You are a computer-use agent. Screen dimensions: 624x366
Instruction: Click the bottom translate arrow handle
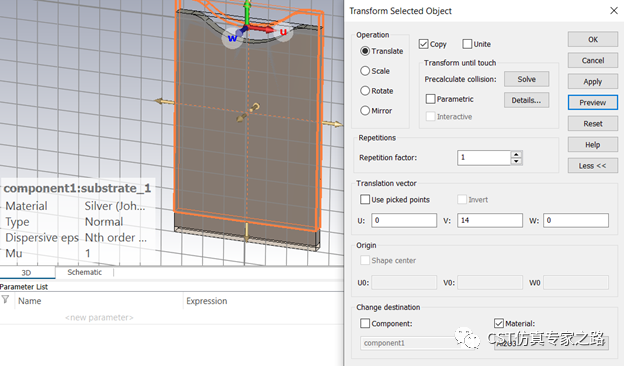(x=247, y=232)
